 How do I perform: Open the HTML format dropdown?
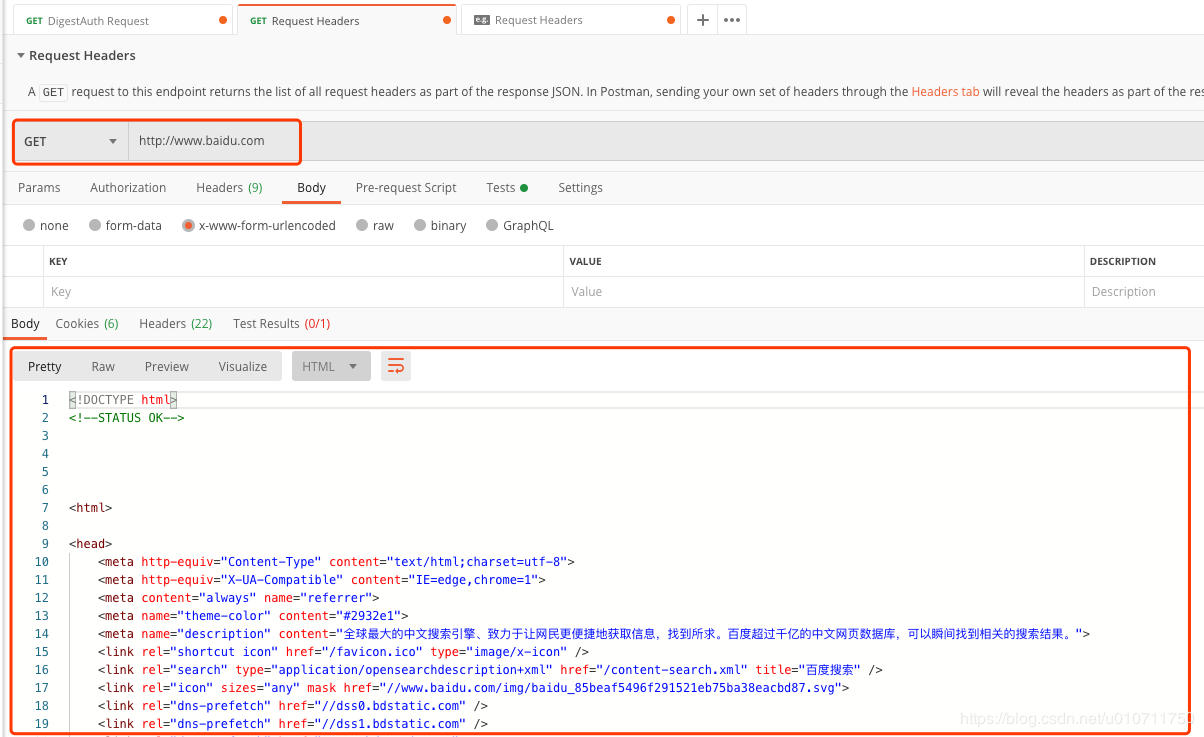click(x=331, y=366)
